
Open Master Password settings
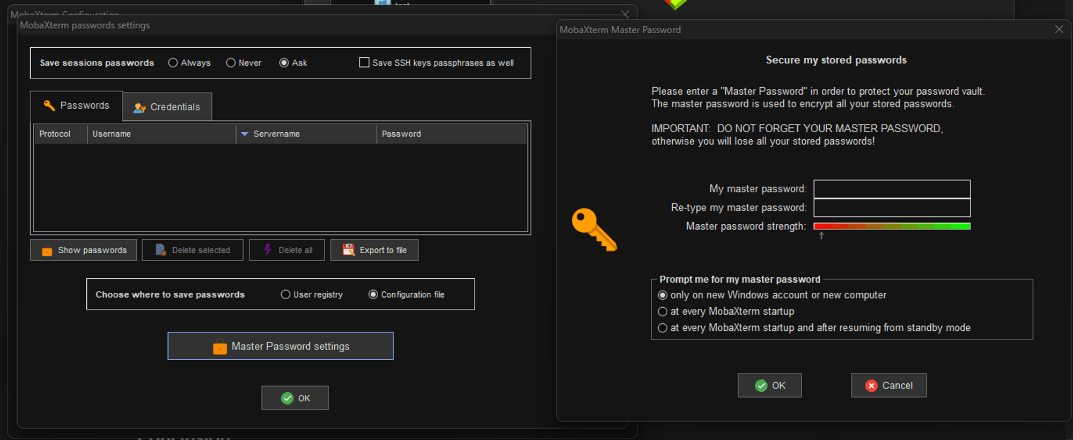(280, 346)
